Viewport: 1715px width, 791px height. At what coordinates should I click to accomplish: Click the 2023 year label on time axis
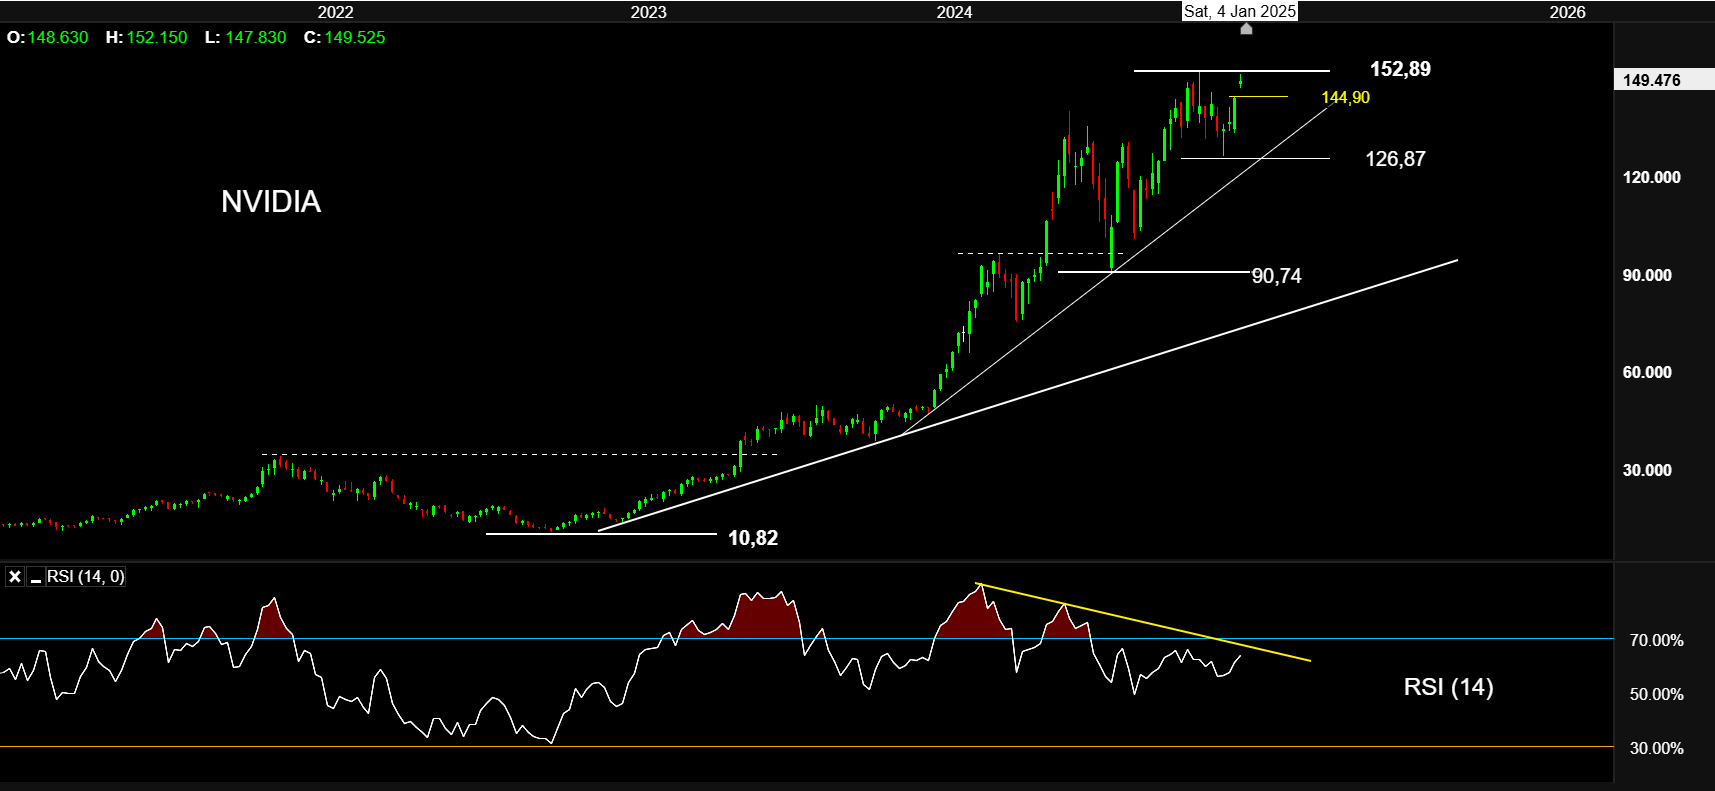click(x=649, y=12)
